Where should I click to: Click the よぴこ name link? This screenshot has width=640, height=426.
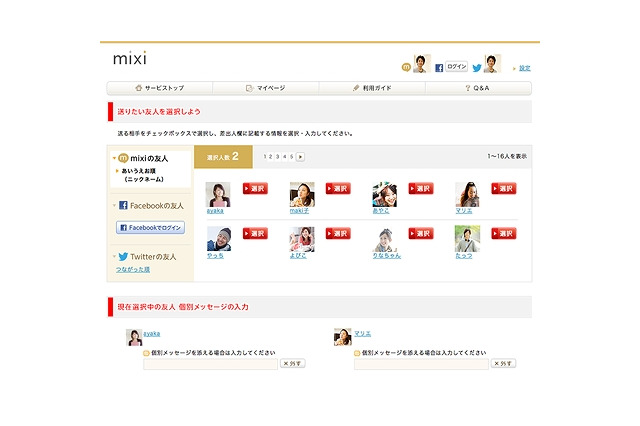[298, 256]
